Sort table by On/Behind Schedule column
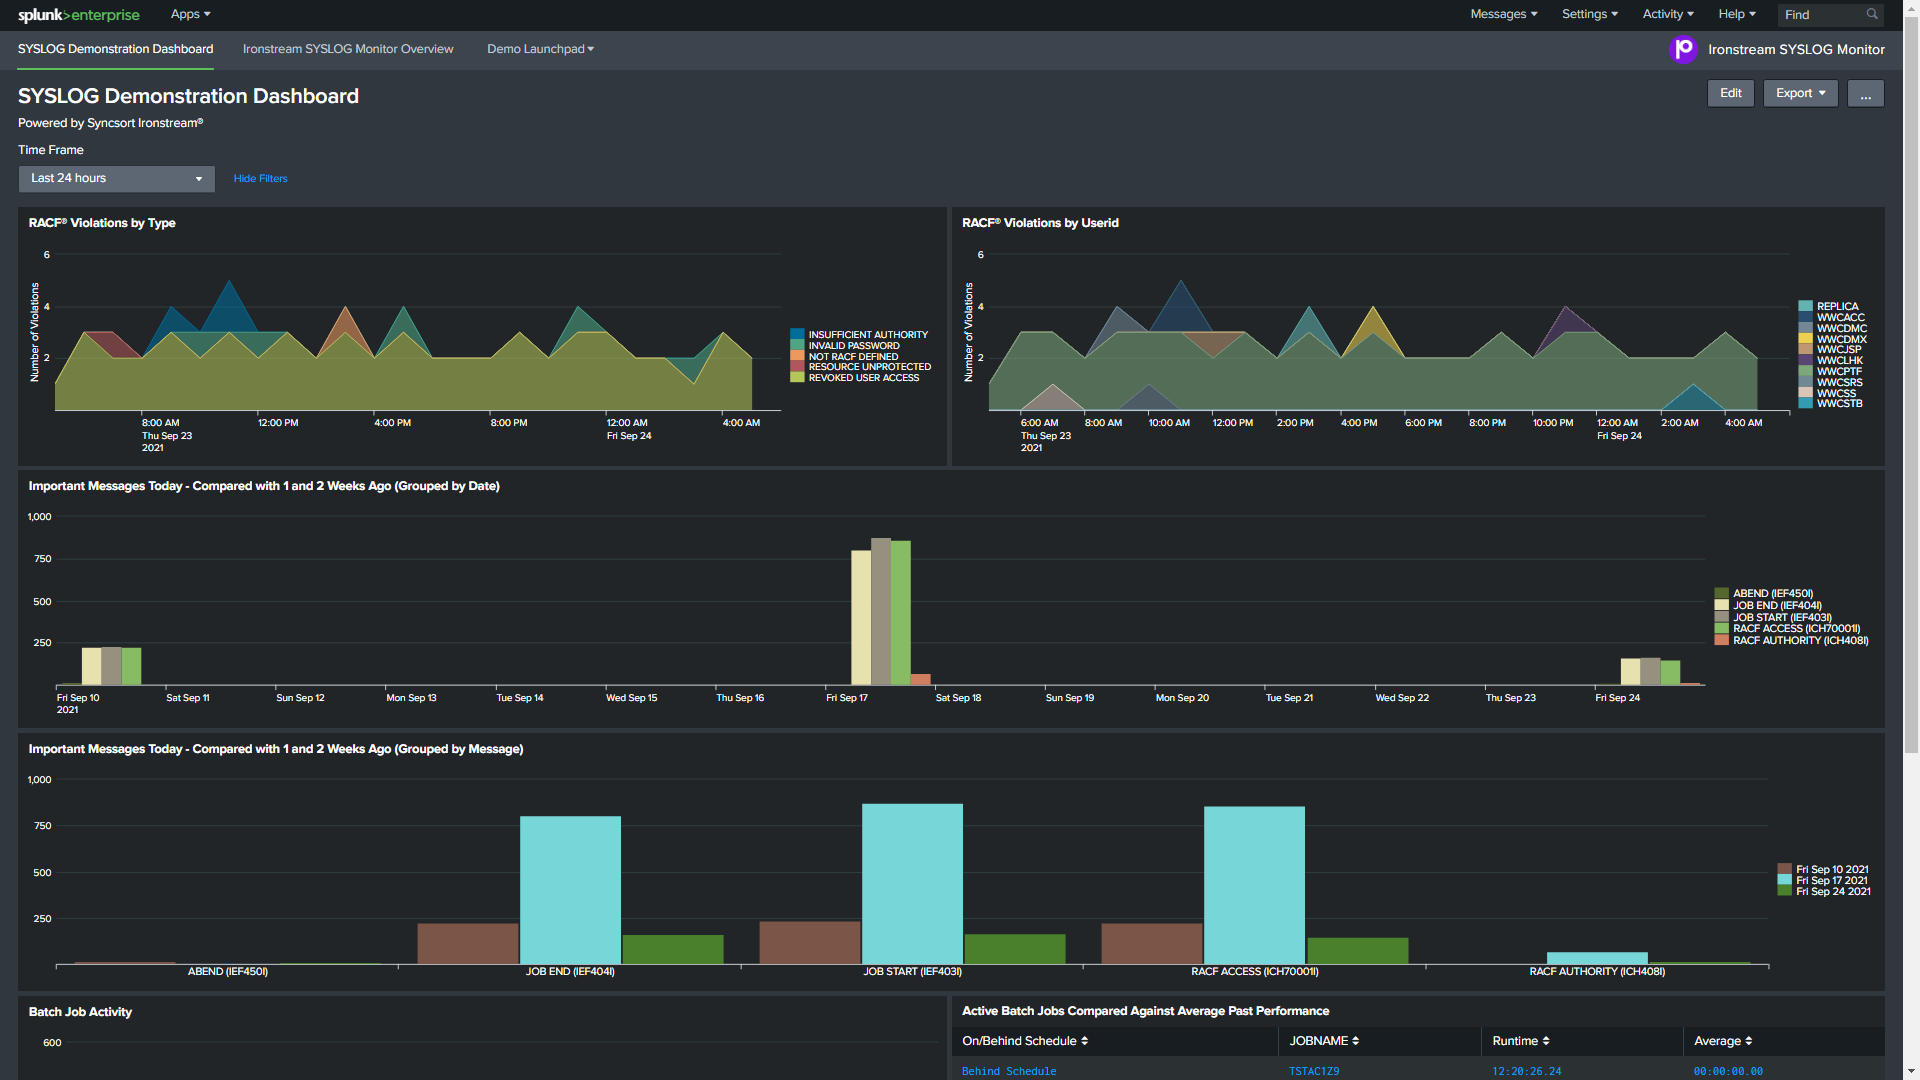1920x1080 pixels. click(1025, 1041)
